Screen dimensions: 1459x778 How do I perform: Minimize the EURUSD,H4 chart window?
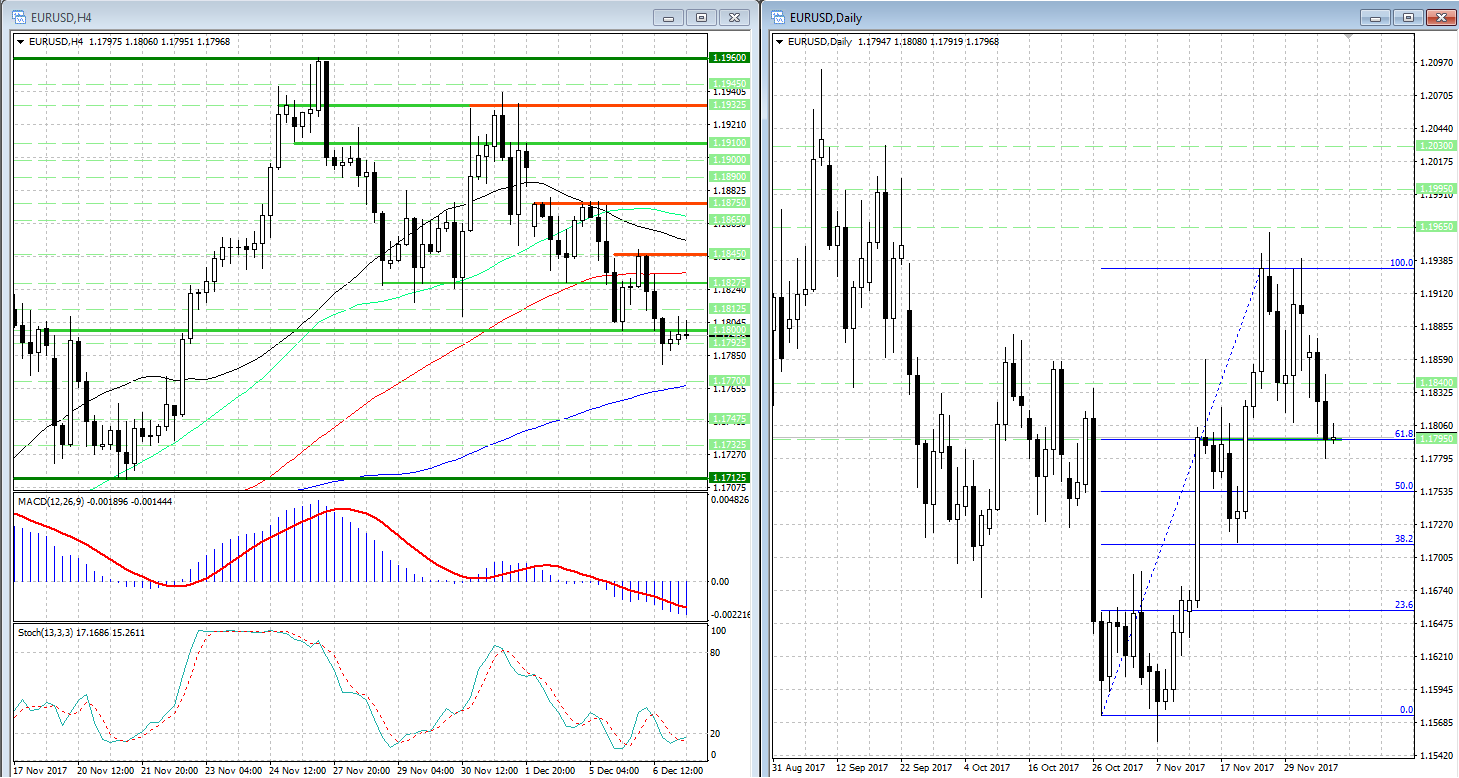[668, 17]
